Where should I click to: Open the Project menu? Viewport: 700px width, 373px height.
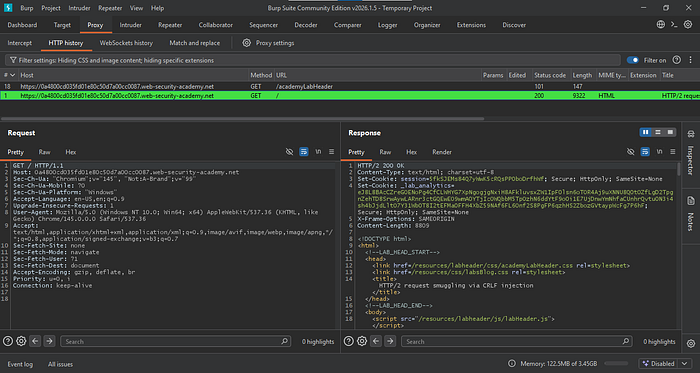pyautogui.click(x=51, y=8)
